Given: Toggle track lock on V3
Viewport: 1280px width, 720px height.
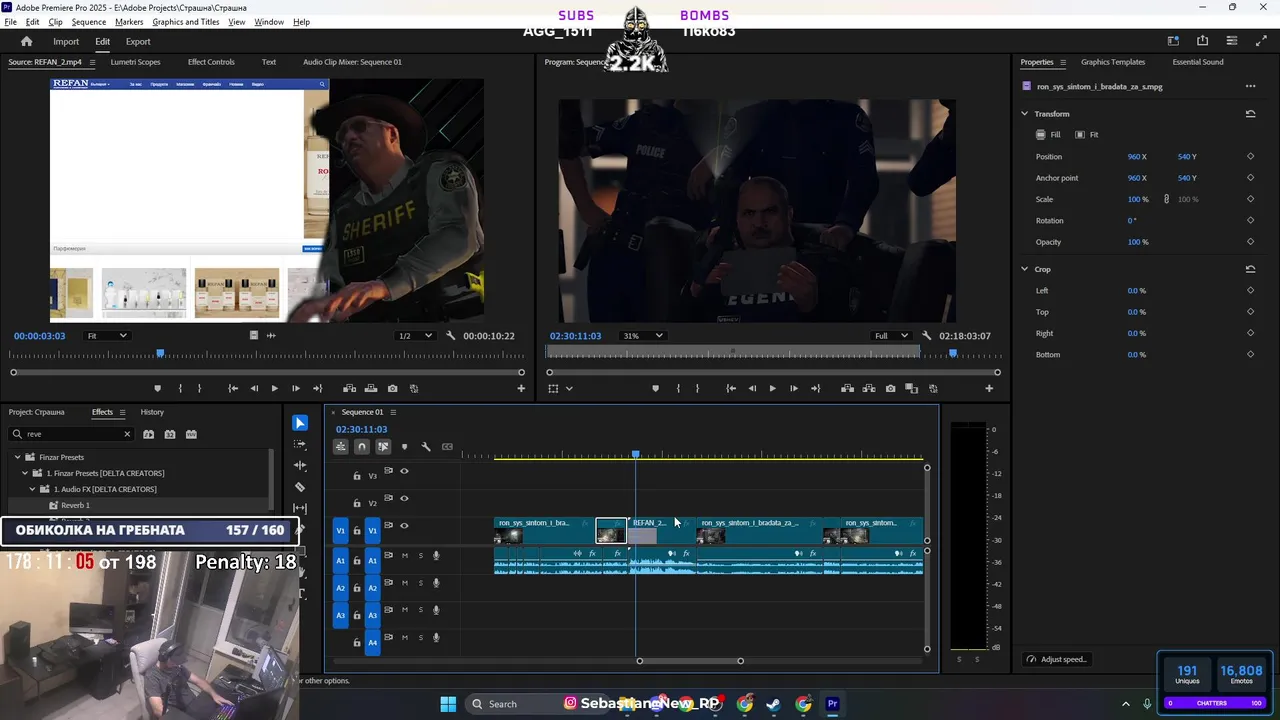Looking at the screenshot, I should point(357,476).
